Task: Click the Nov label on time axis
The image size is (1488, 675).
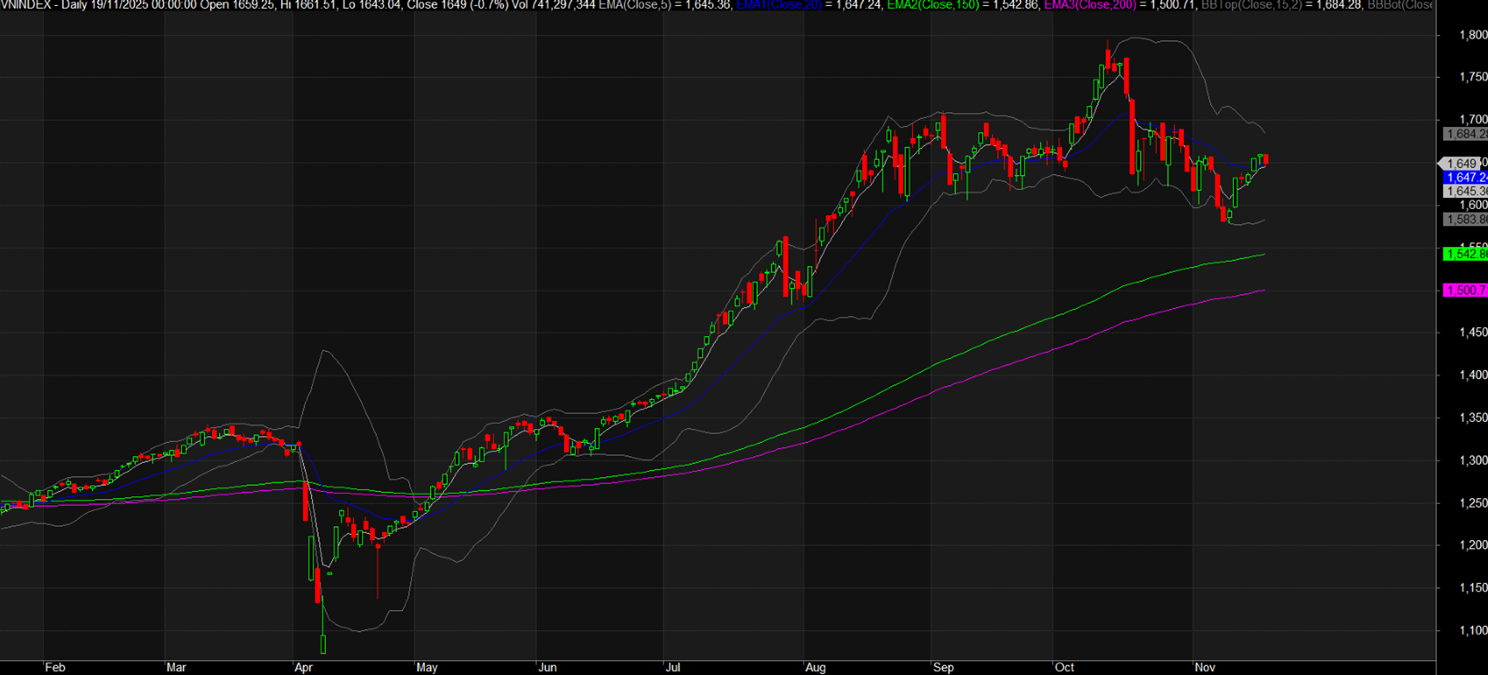Action: [1205, 666]
